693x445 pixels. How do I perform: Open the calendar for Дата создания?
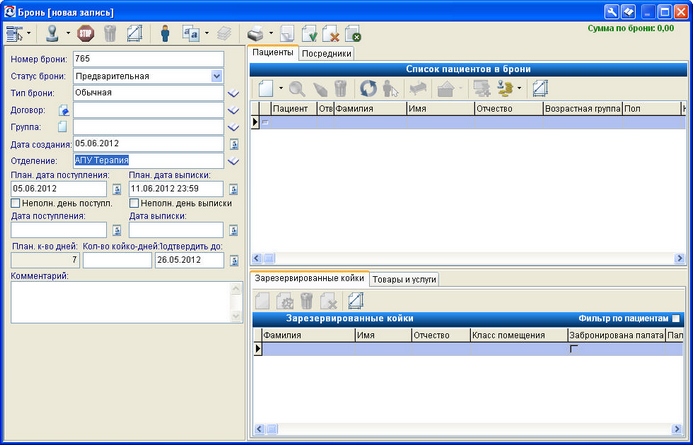234,144
